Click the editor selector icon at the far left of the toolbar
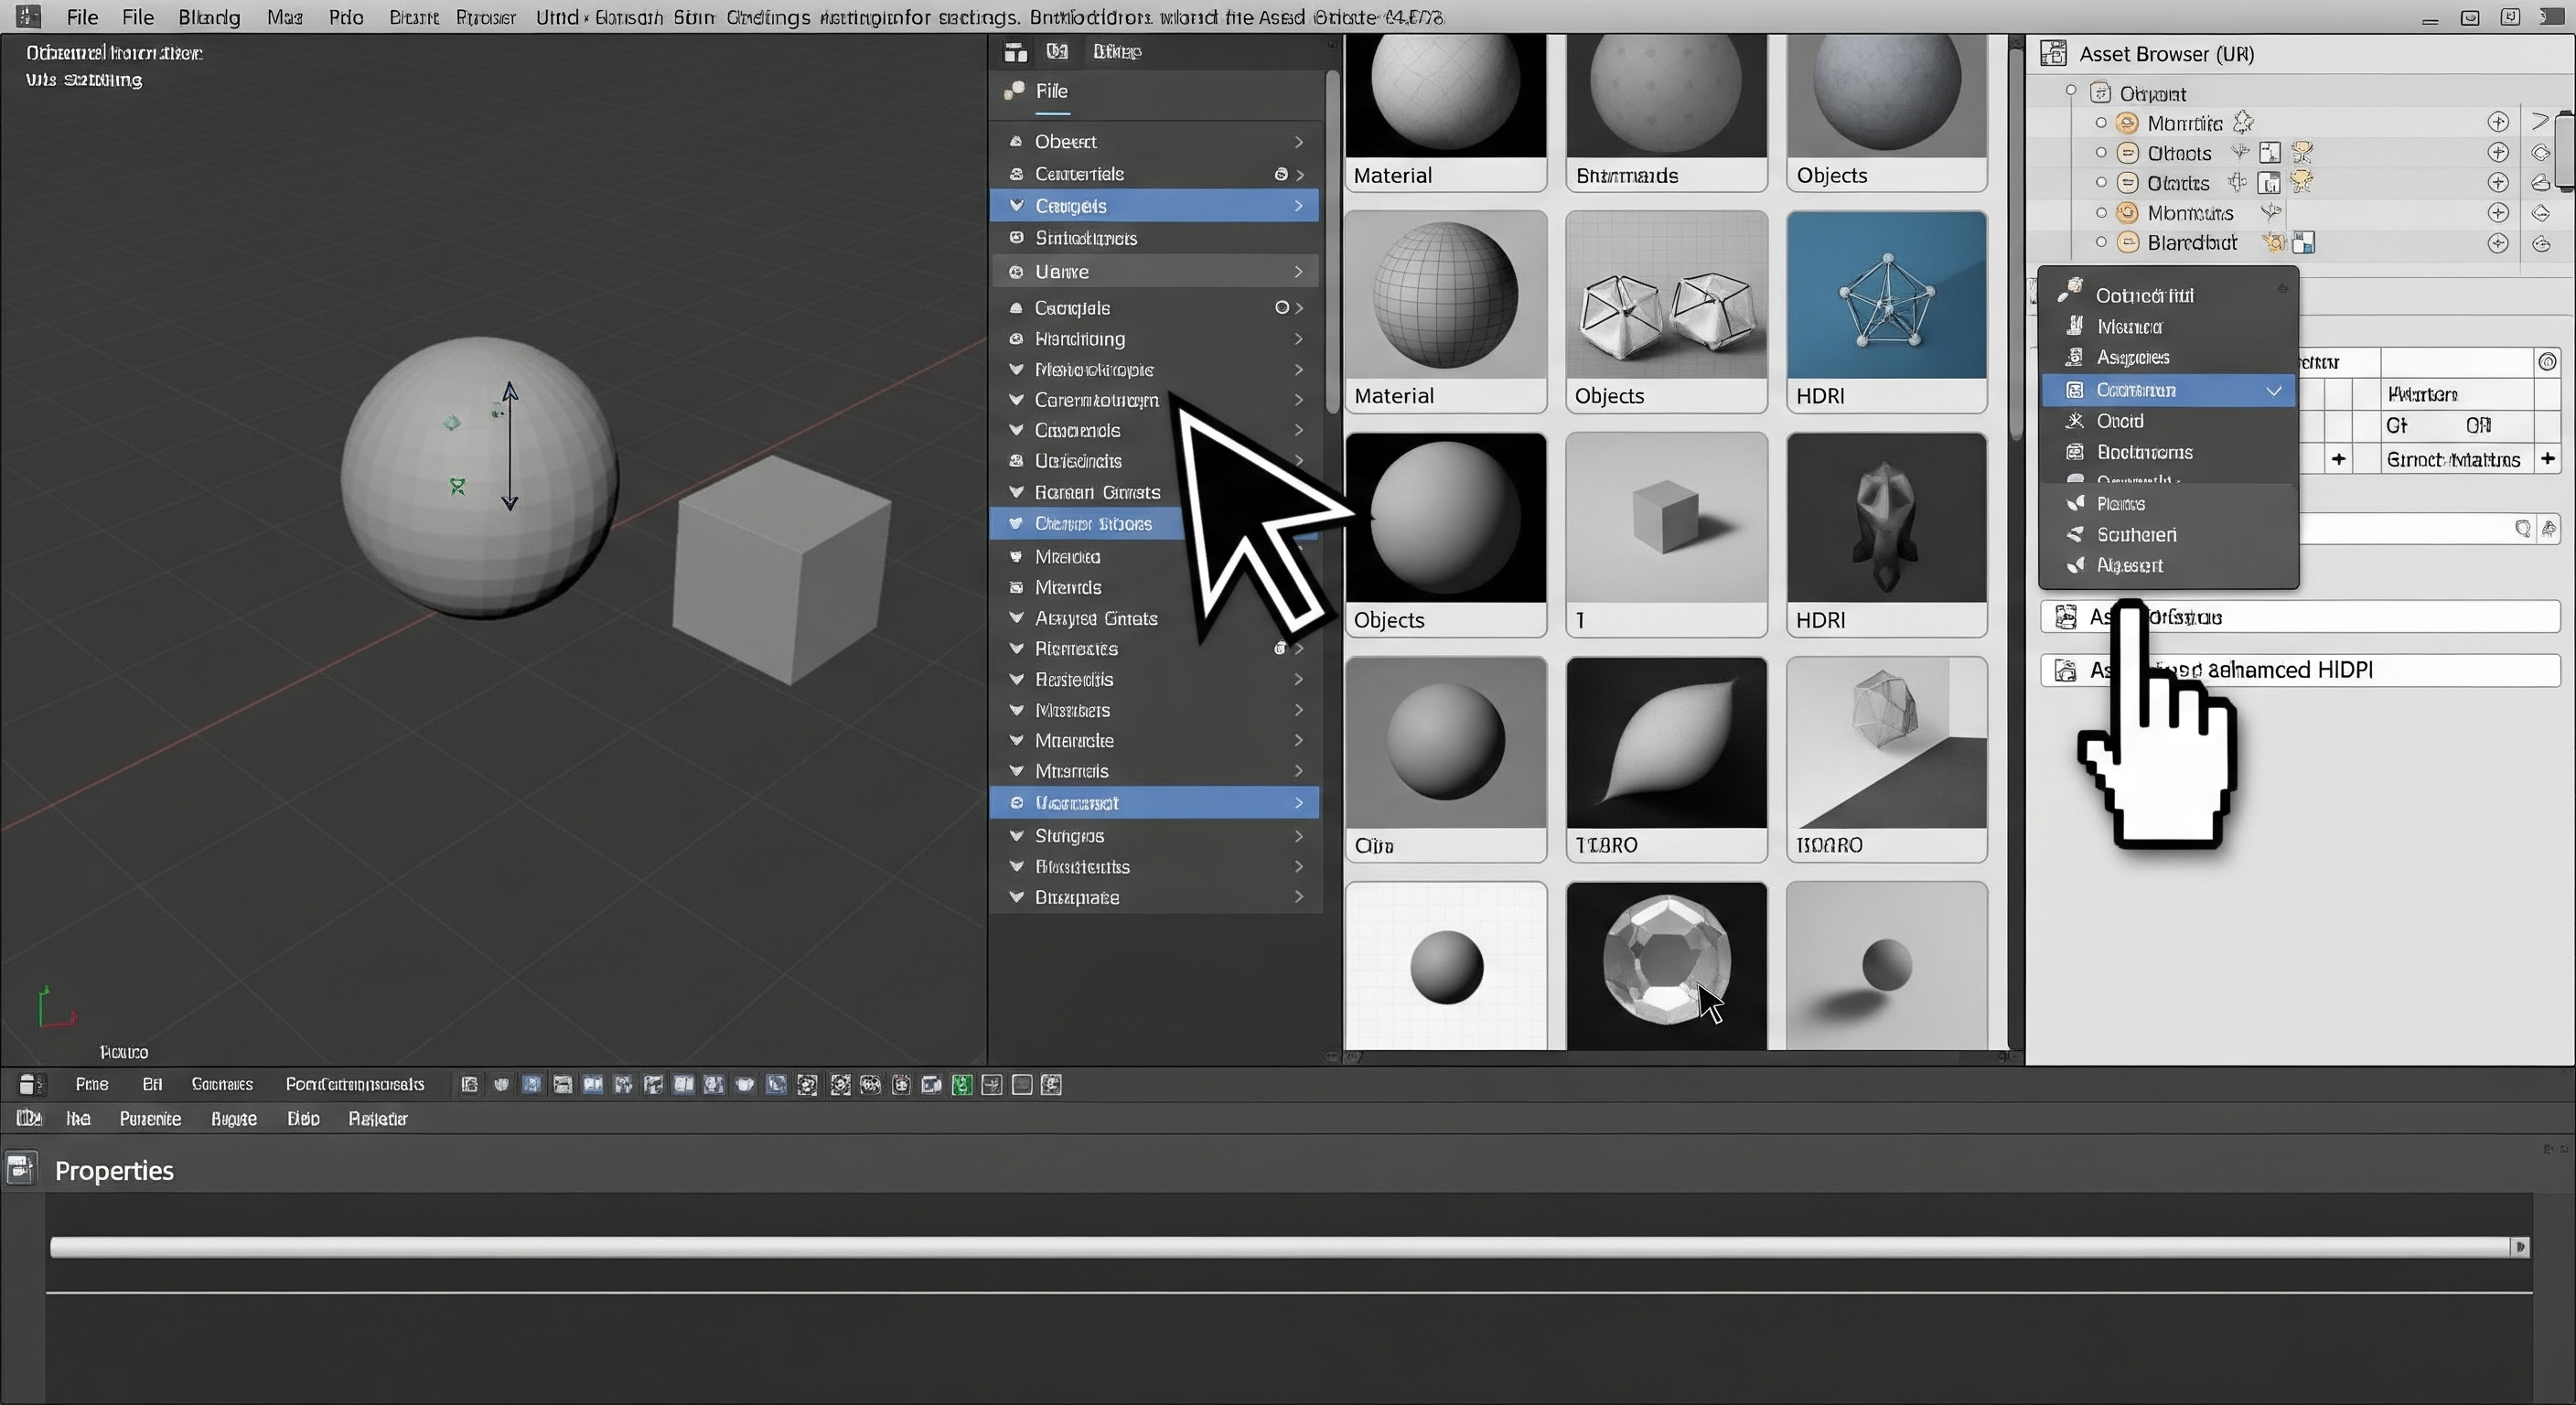This screenshot has height=1405, width=2576. [30, 1084]
